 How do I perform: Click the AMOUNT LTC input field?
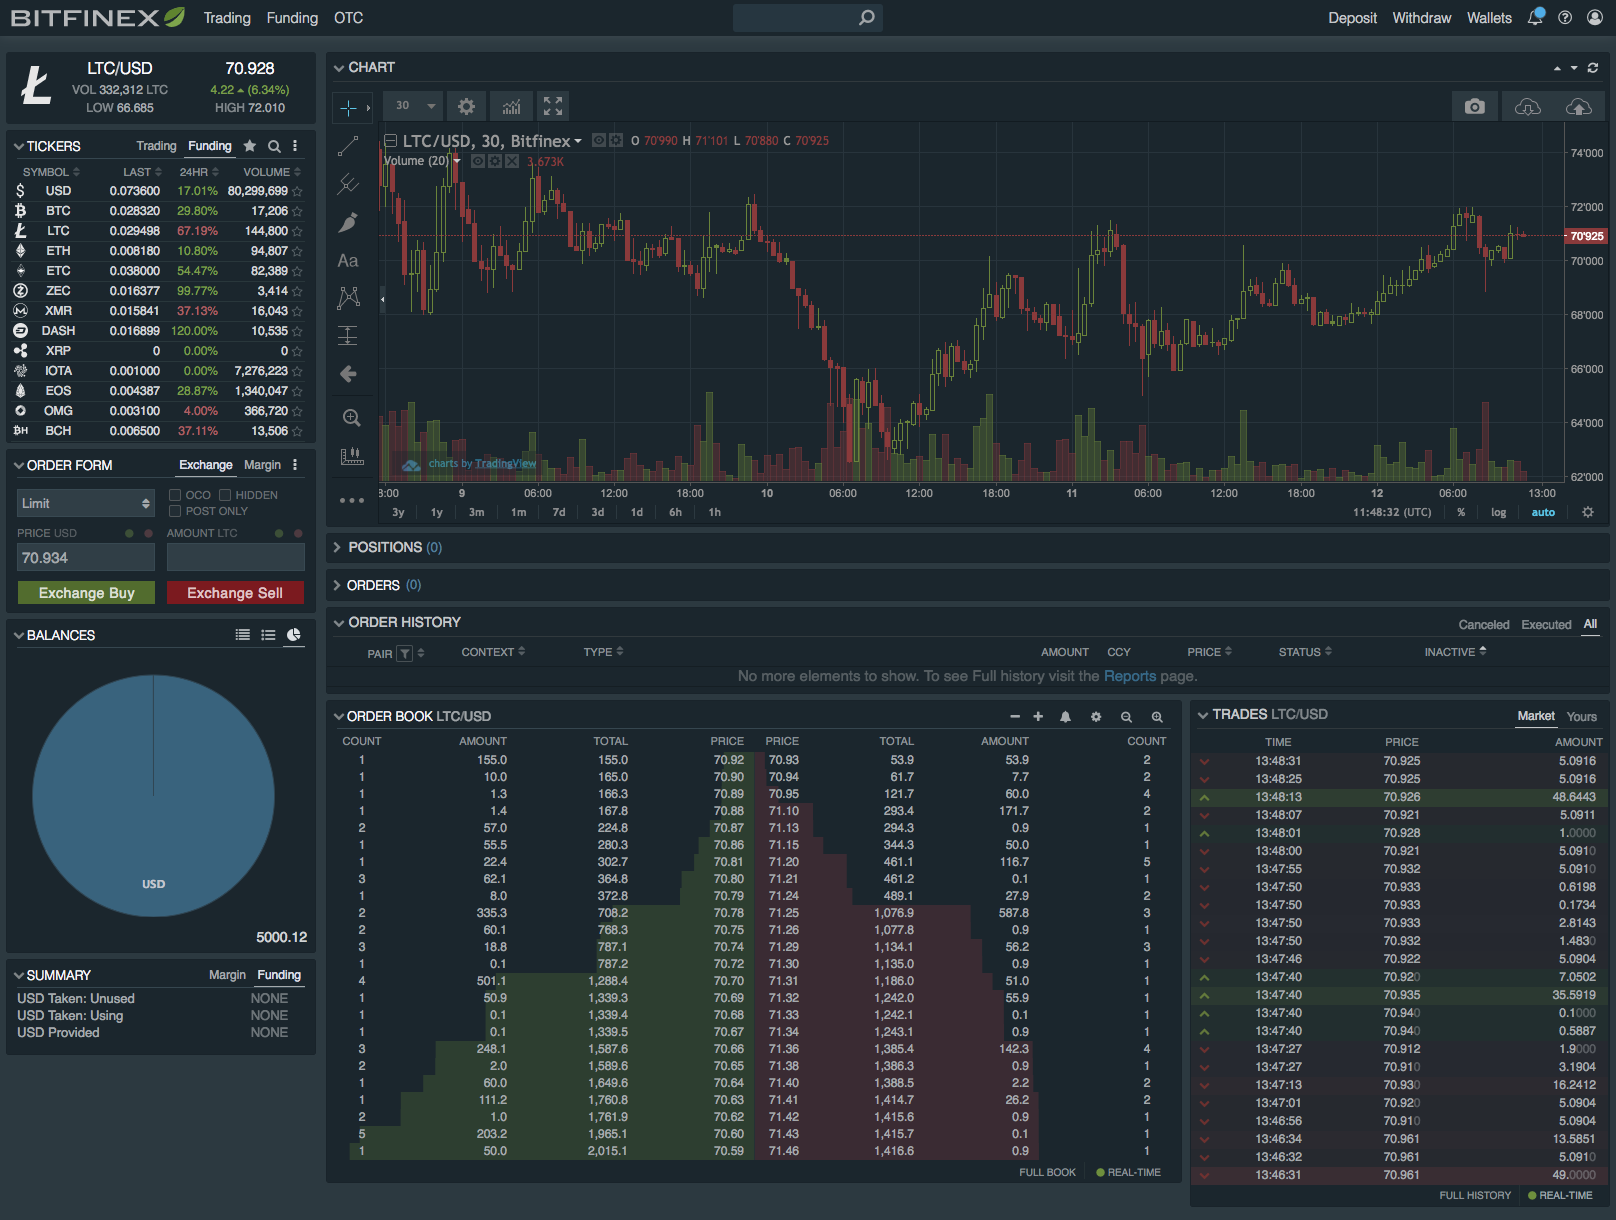point(235,557)
